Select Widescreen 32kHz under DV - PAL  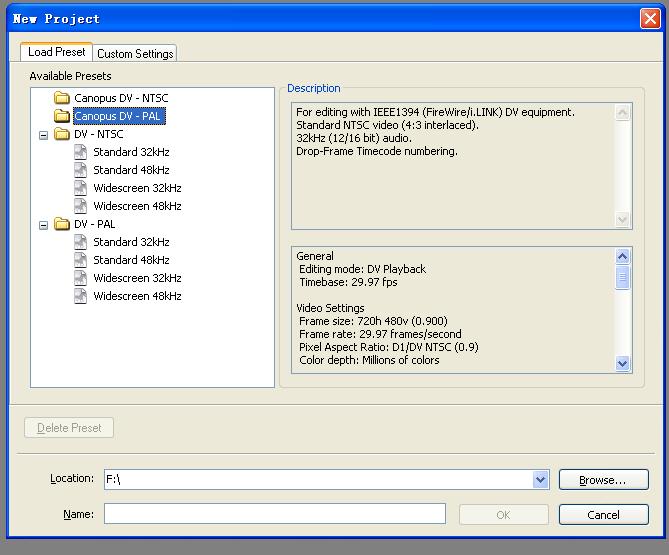coord(137,278)
